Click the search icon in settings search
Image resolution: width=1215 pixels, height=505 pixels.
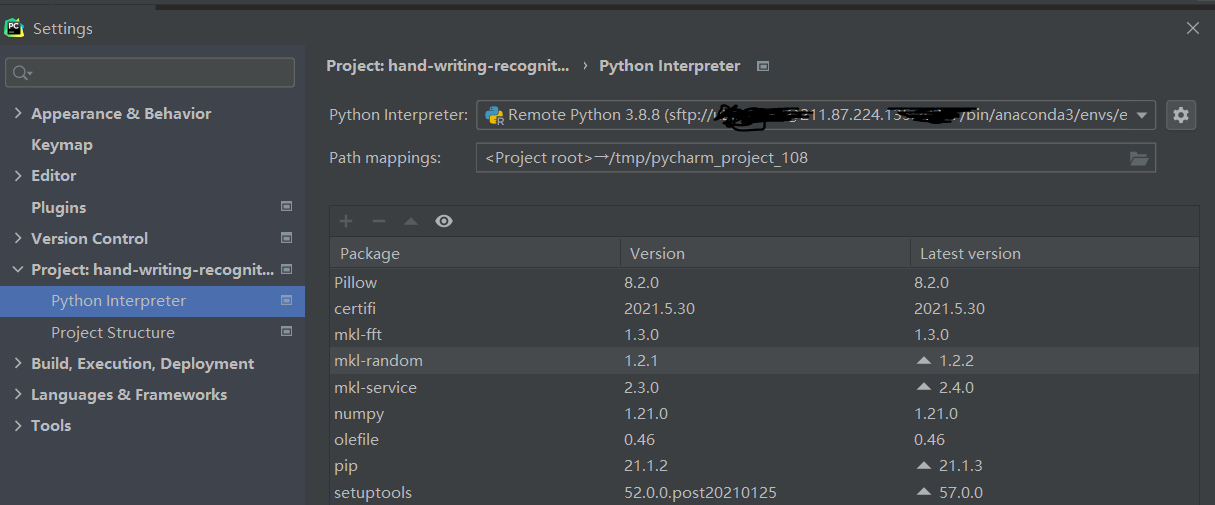pos(22,73)
